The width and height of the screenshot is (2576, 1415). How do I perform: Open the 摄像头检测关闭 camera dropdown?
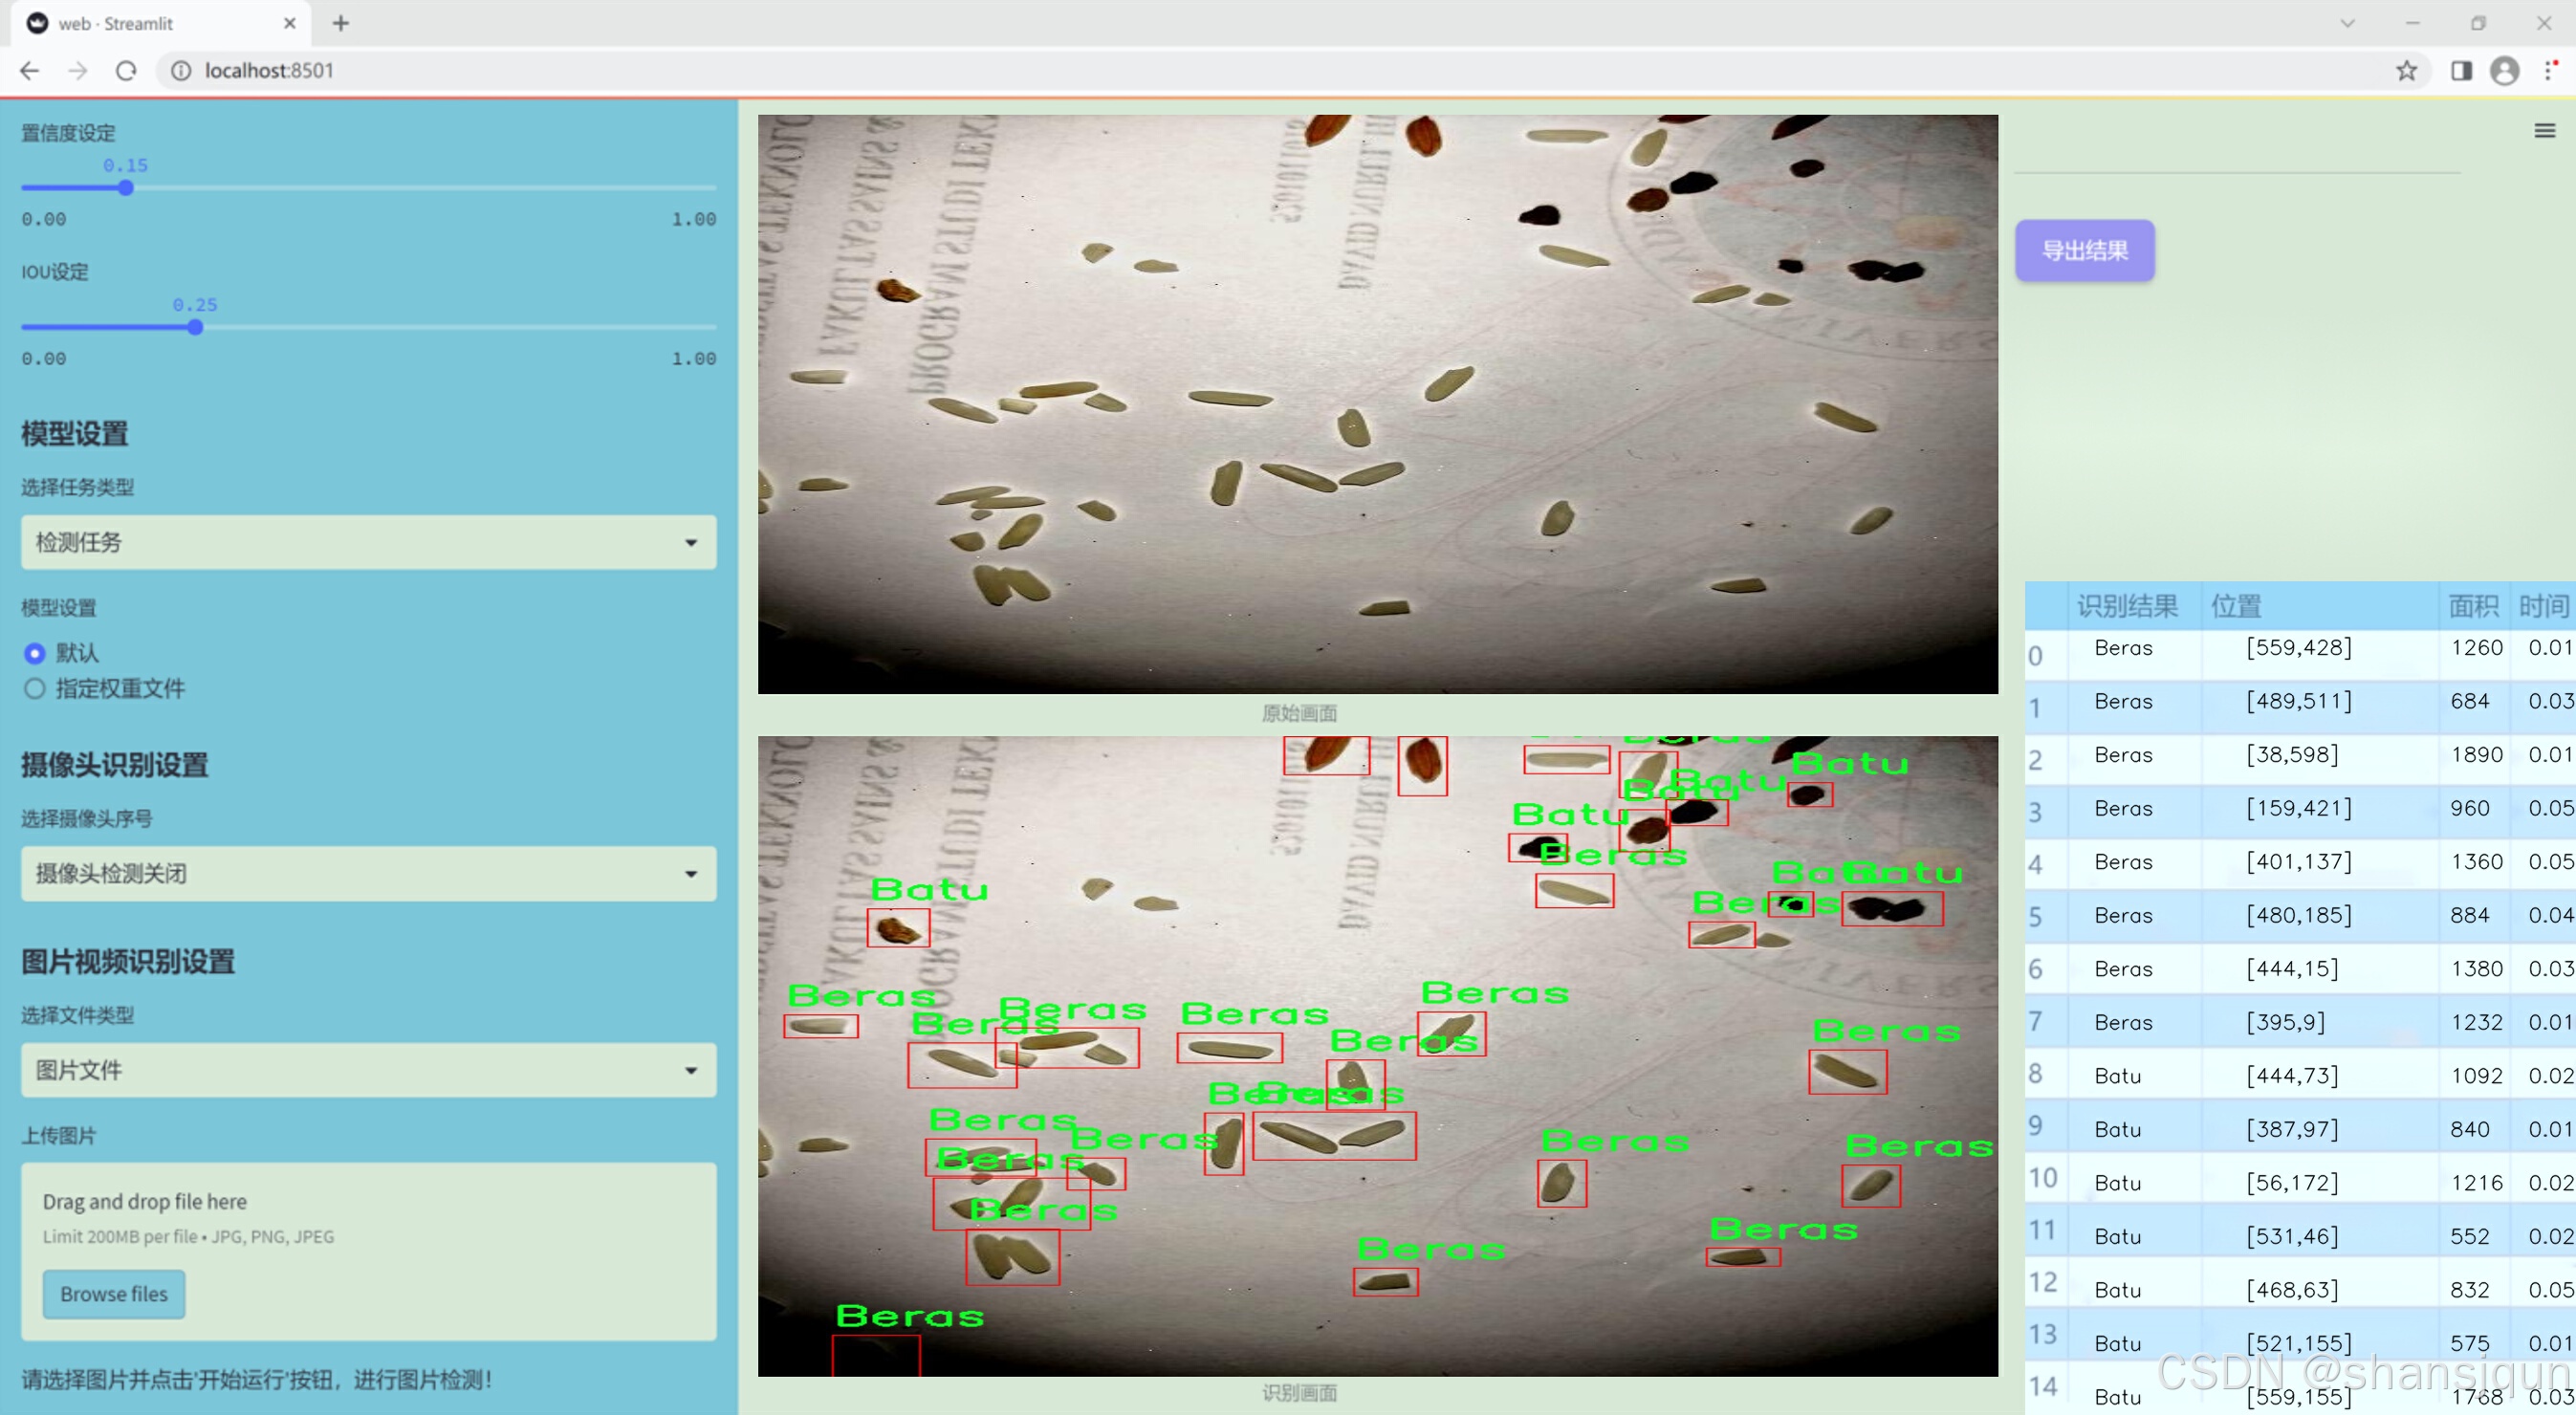pos(368,873)
